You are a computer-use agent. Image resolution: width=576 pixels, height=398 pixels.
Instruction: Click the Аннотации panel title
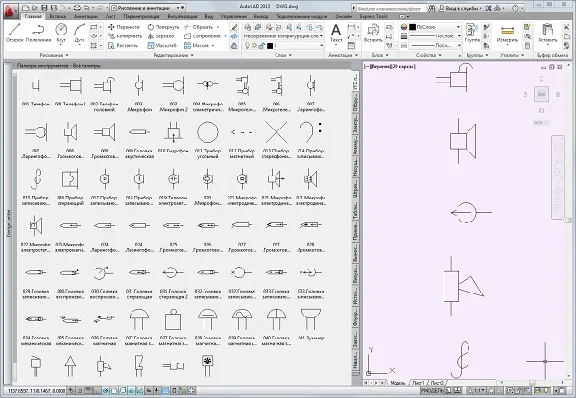342,55
